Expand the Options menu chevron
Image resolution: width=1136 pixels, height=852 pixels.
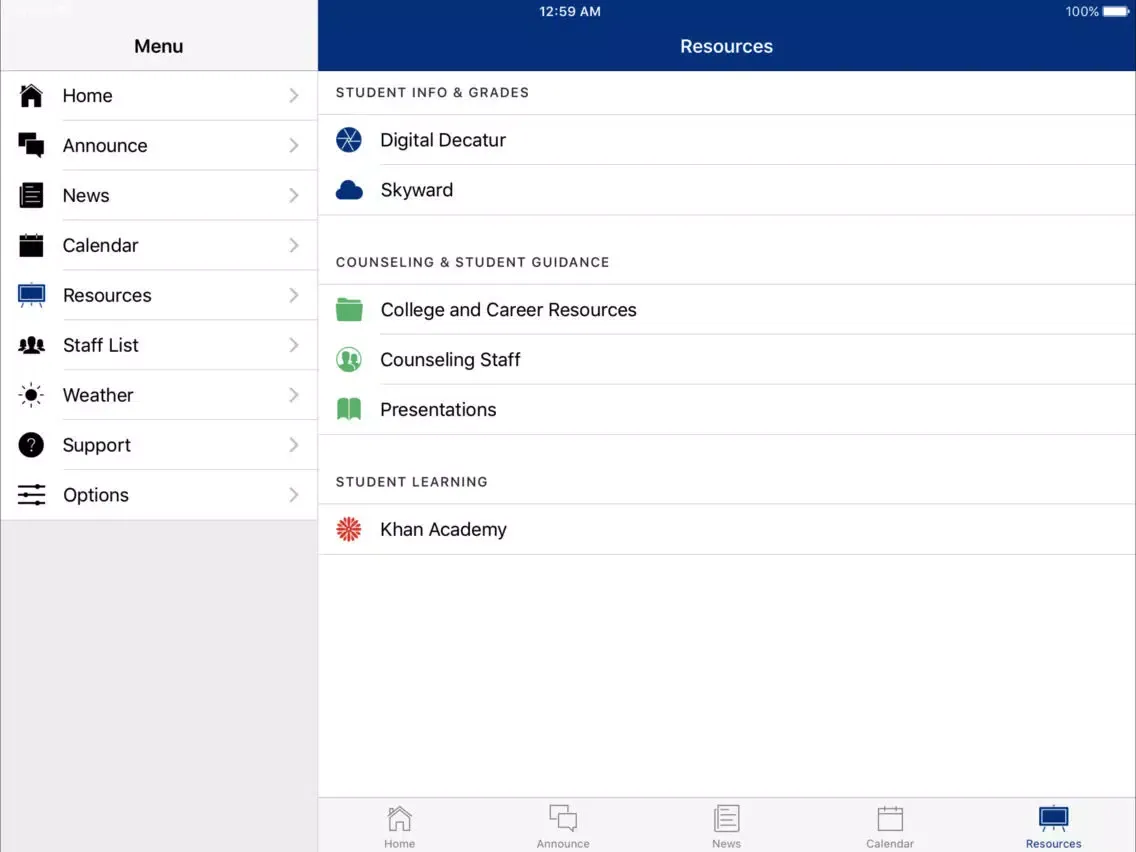click(293, 495)
